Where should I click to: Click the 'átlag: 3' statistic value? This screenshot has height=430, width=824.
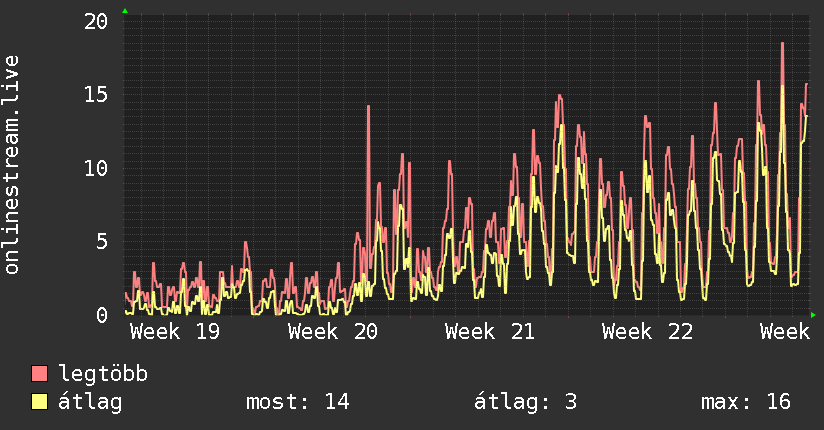coord(525,402)
